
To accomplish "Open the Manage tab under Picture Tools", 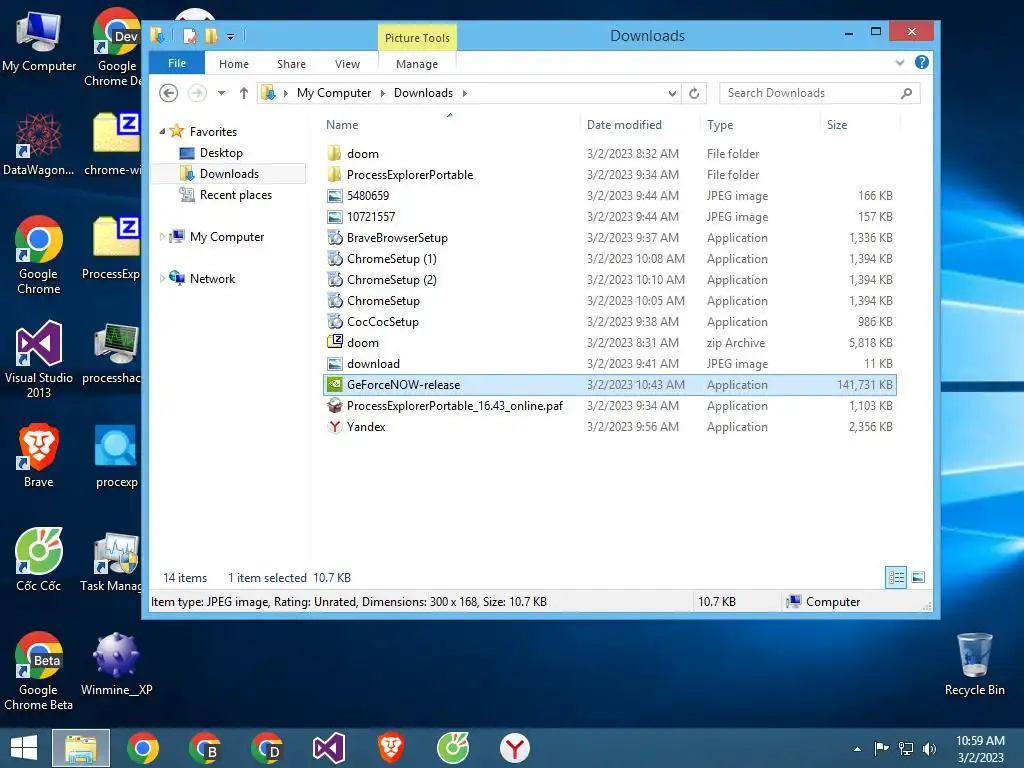I will (417, 64).
